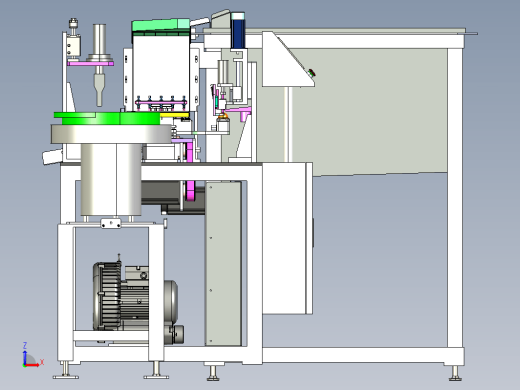Pick the wide gray ring under the green disk

pos(111,134)
